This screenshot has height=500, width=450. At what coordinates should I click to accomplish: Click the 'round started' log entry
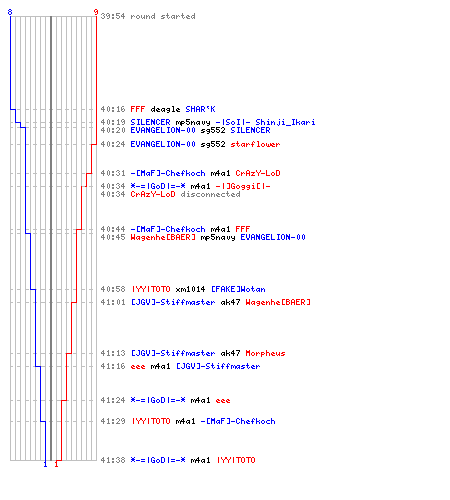[148, 16]
